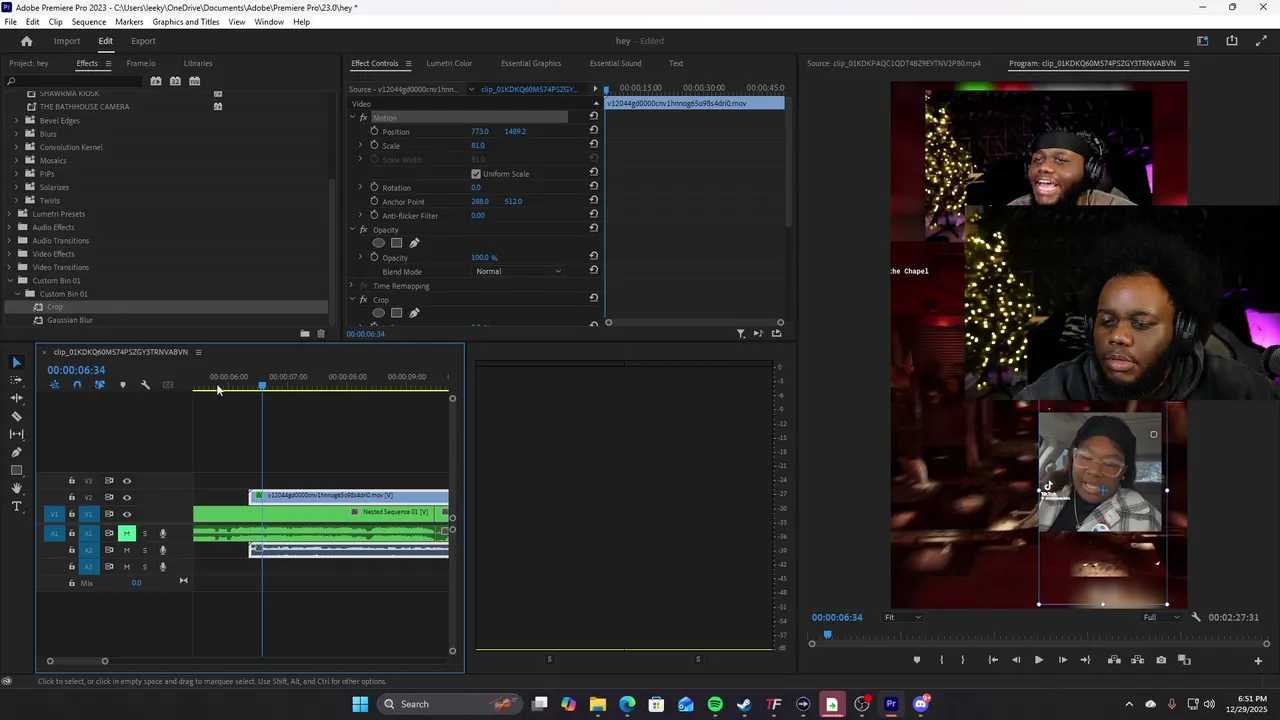This screenshot has height=720, width=1280.
Task: Click the Extract button in Program monitor
Action: (x=1137, y=660)
